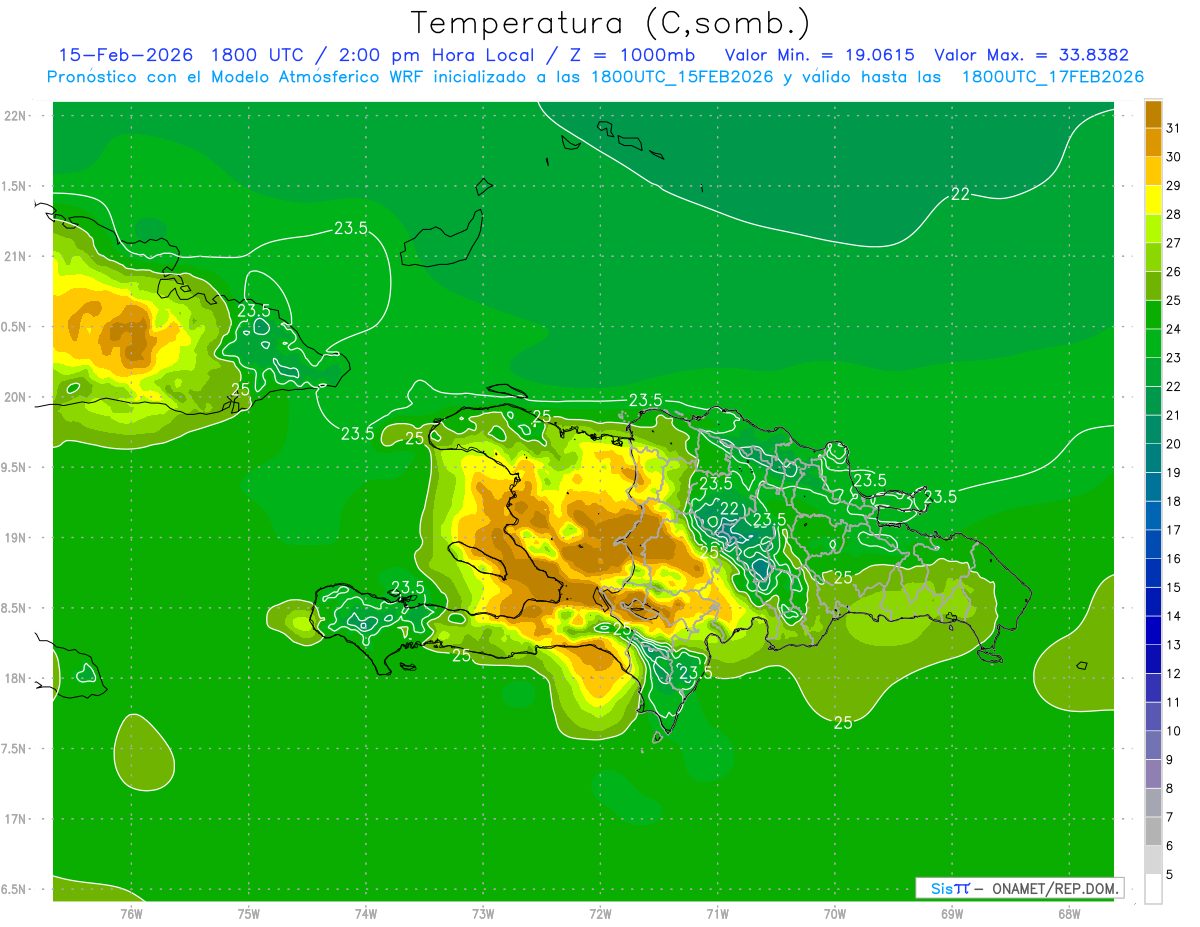The image size is (1200, 927).
Task: Pick the white swatch below colorbar value 5
Action: coord(1153,888)
